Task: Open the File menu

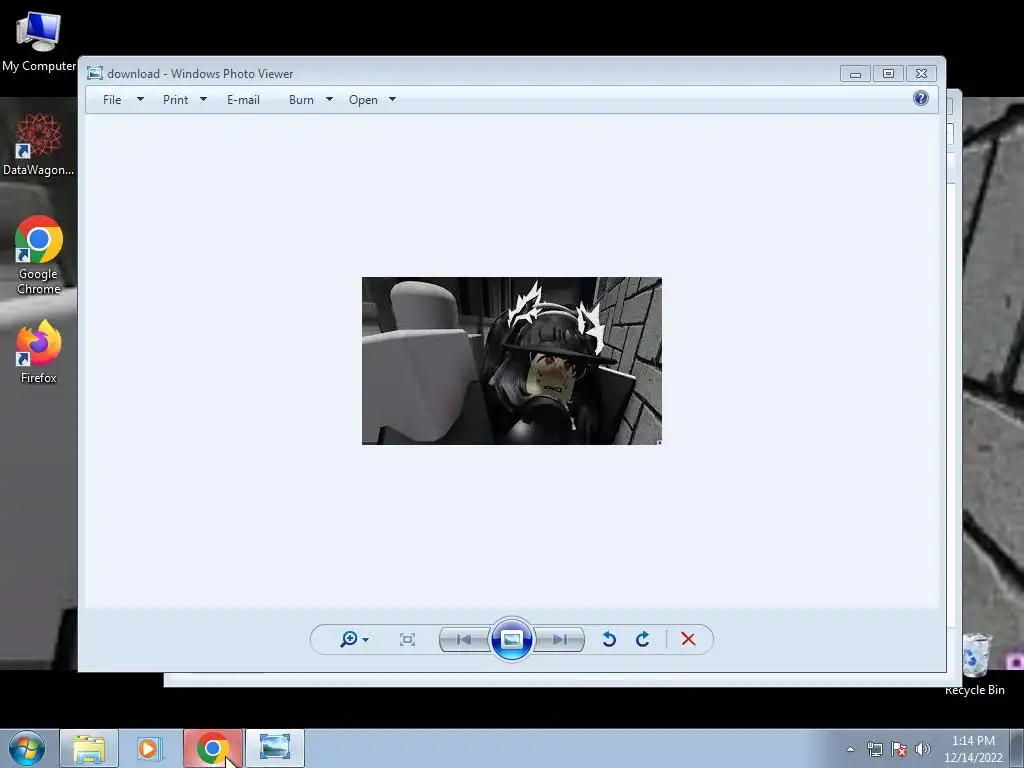Action: tap(112, 100)
